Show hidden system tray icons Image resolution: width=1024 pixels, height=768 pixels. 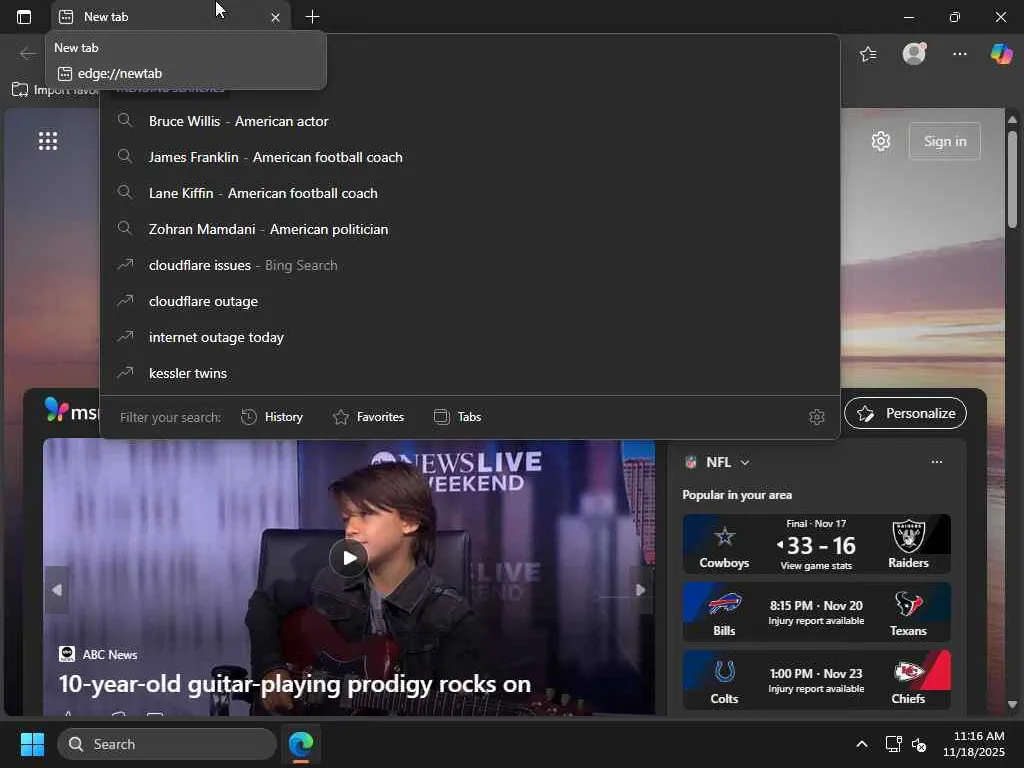click(x=862, y=744)
